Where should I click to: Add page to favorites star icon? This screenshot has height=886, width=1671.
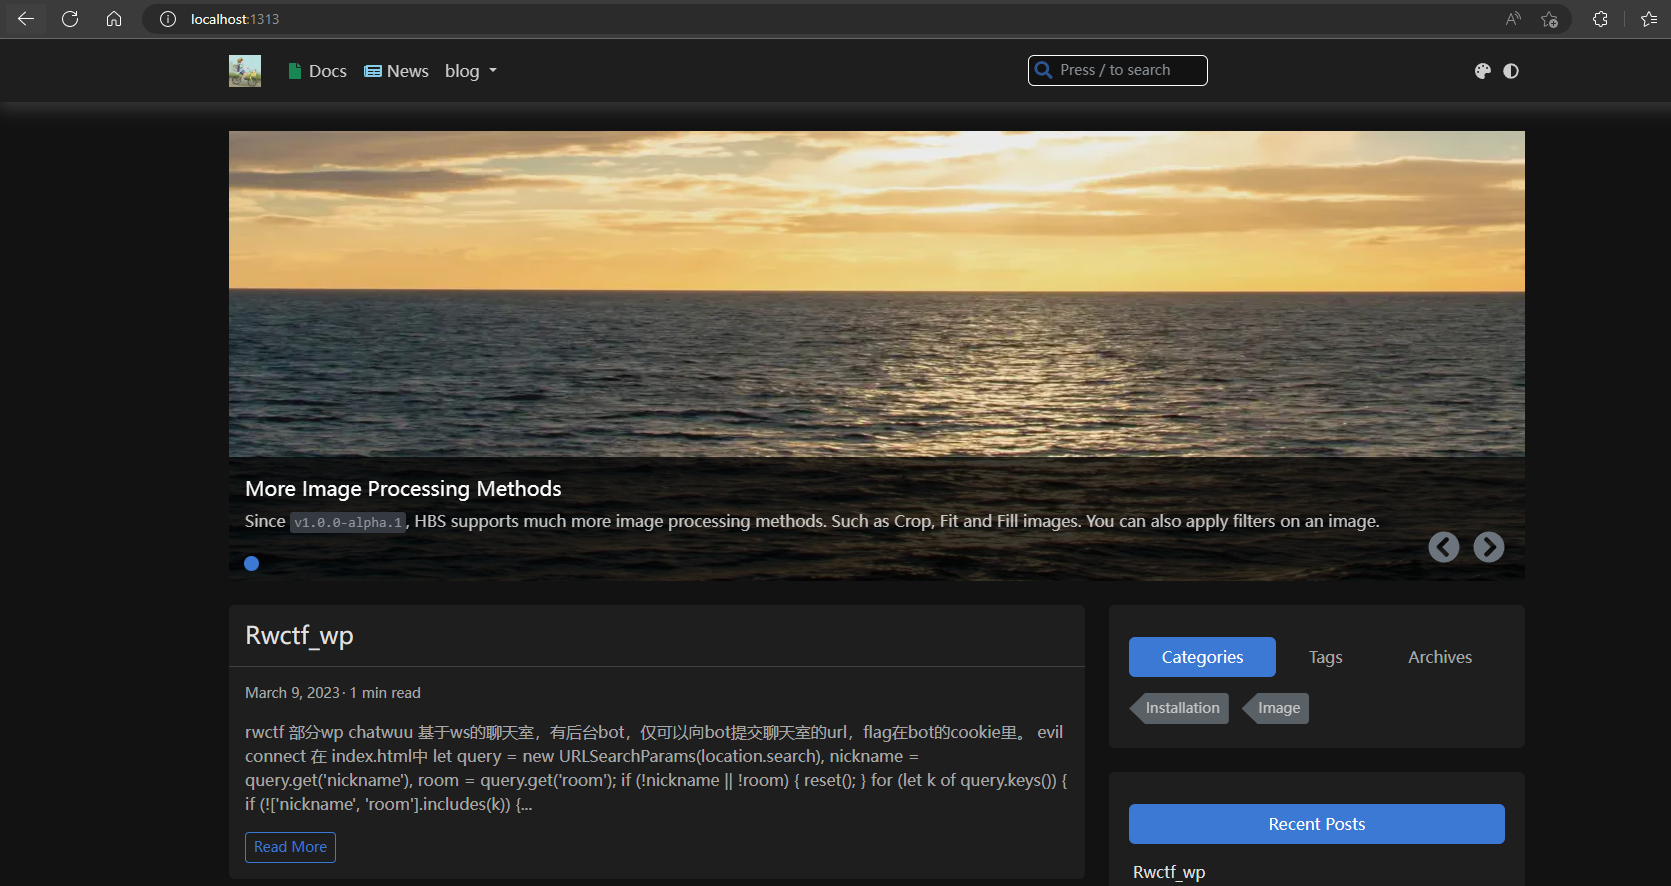[1549, 19]
